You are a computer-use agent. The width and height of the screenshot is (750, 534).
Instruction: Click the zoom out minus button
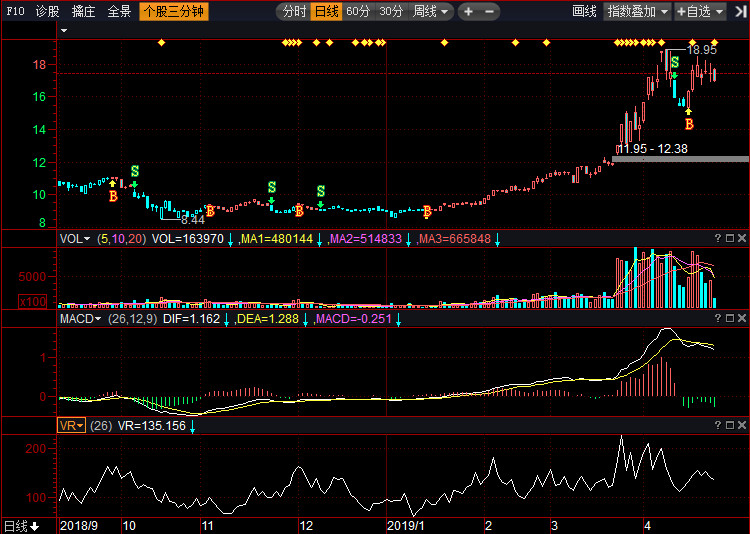coord(489,12)
